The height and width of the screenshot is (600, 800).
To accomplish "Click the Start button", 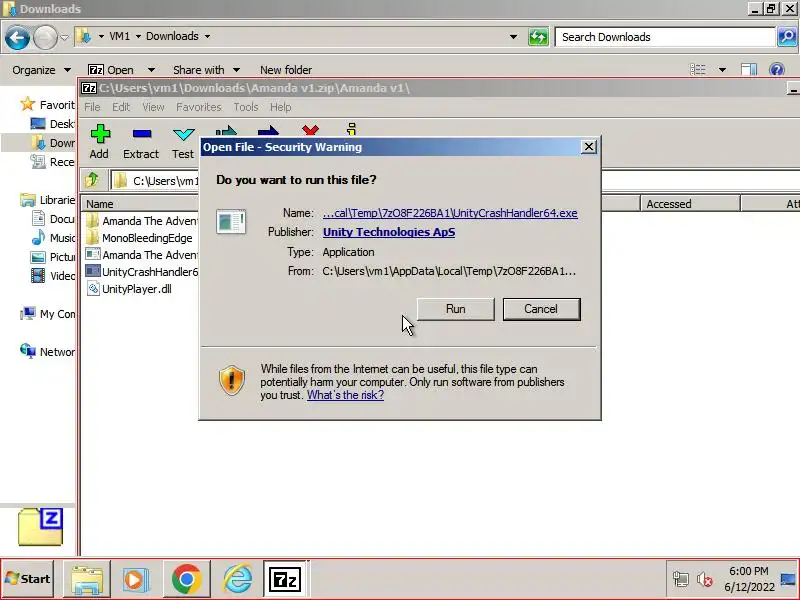I will pos(28,579).
